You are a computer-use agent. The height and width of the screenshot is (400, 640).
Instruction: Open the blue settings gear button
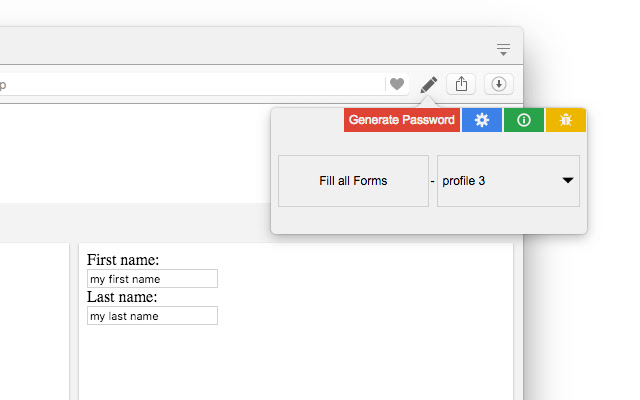(482, 120)
